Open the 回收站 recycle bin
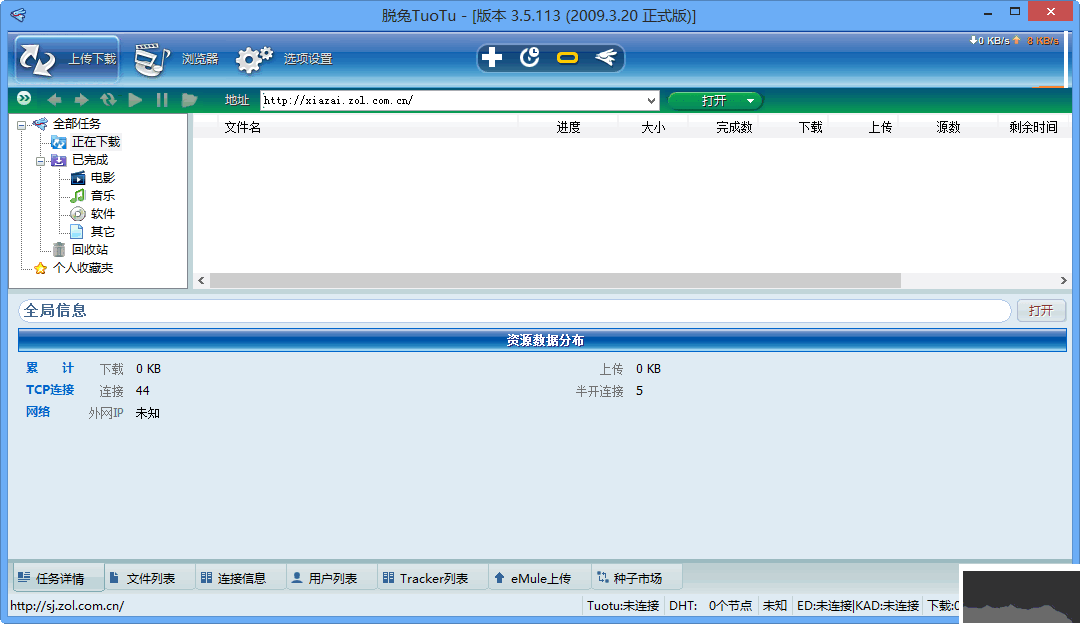Screen dimensions: 1080x624 [90, 249]
